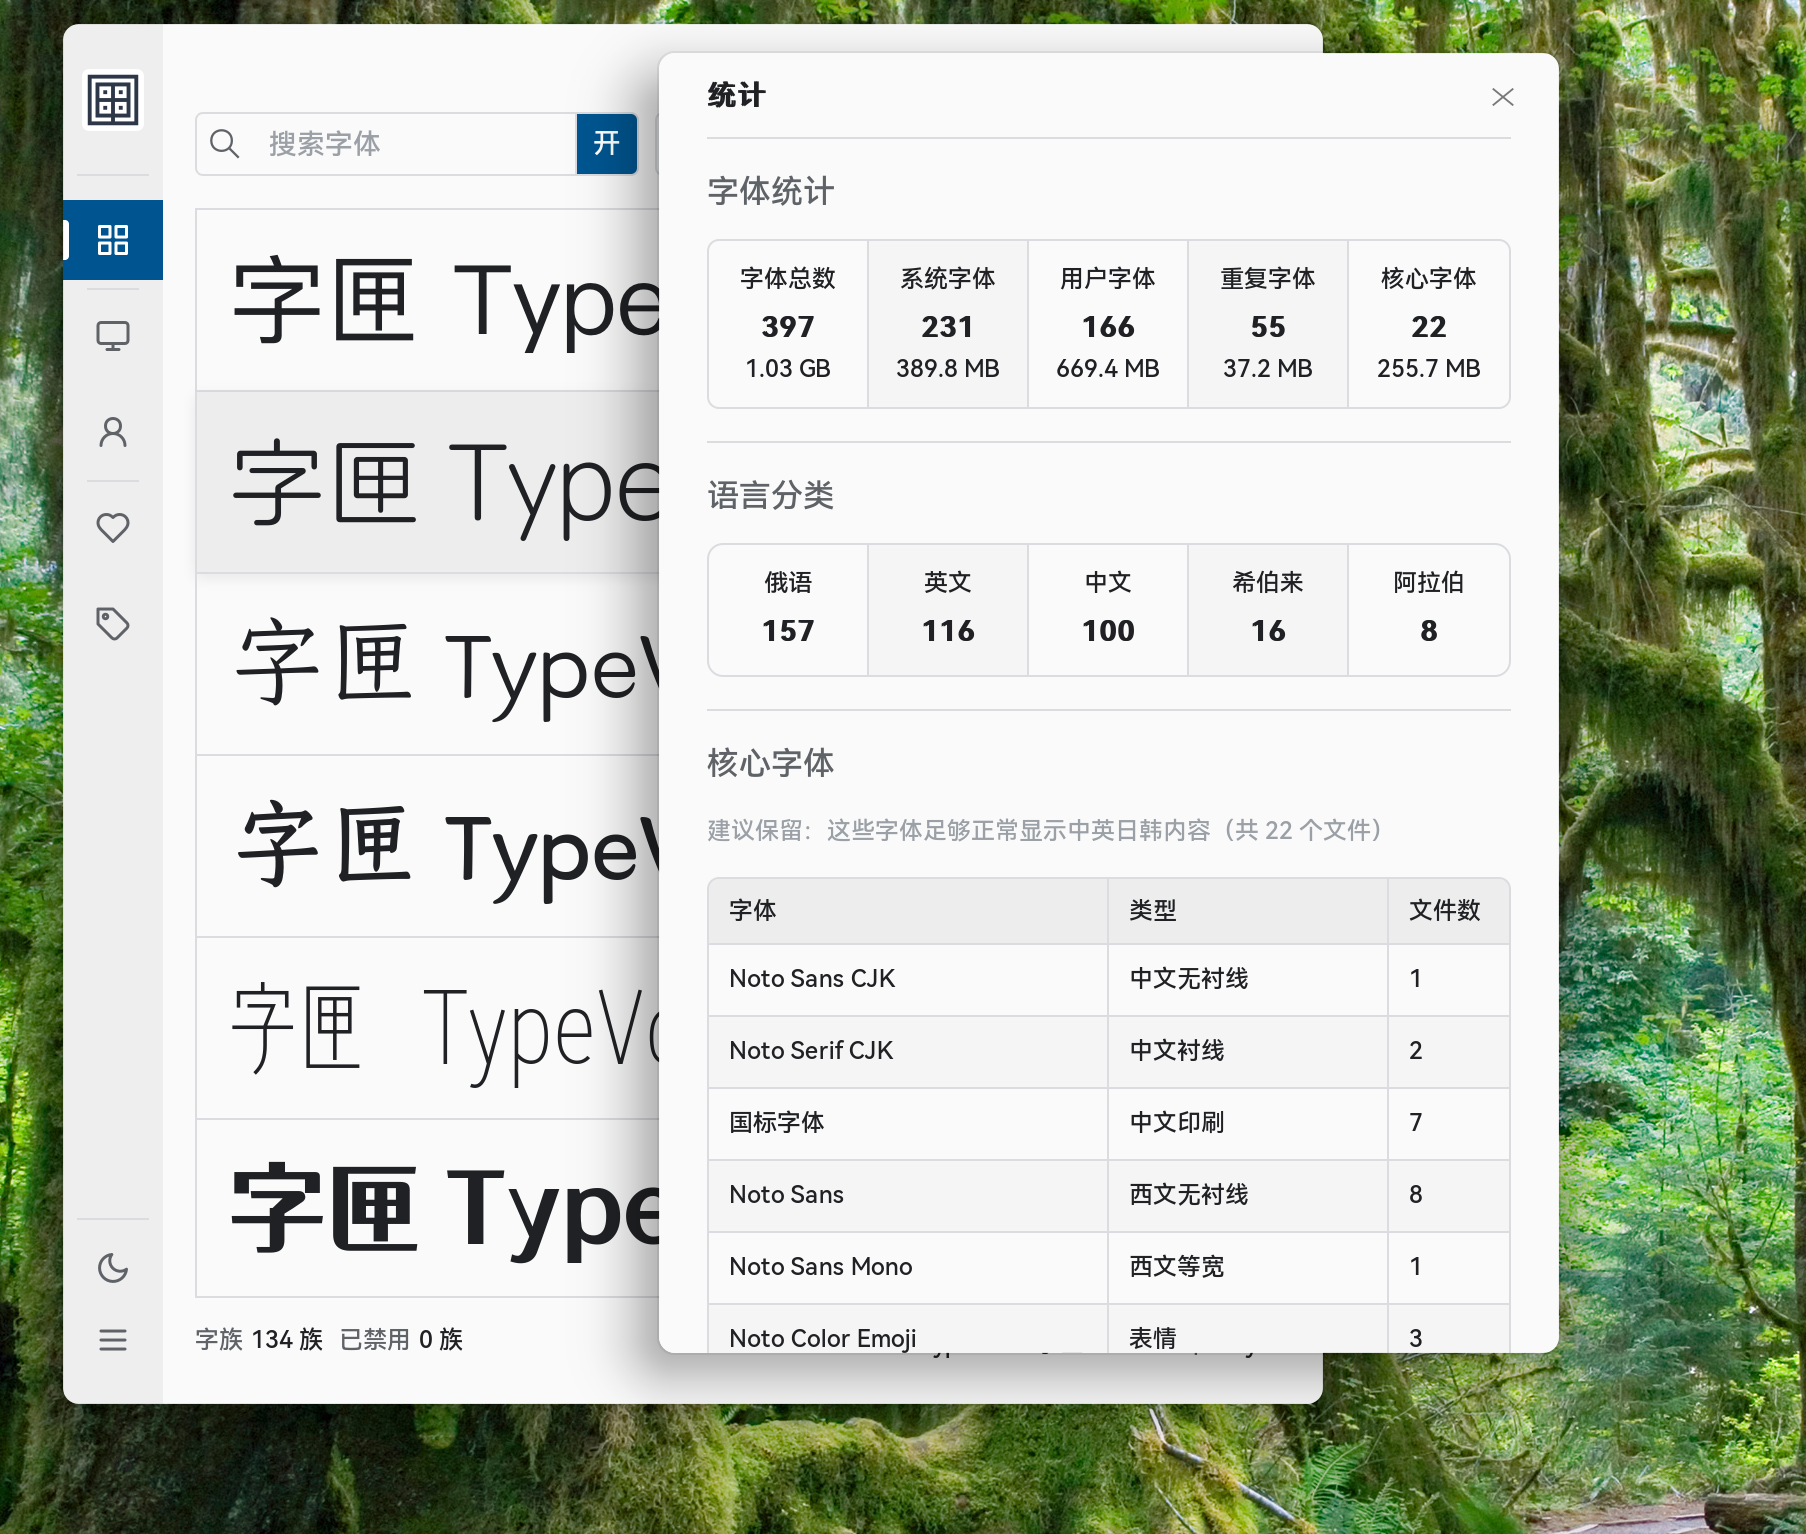Click the 字族 134 族 counter

[x=257, y=1339]
